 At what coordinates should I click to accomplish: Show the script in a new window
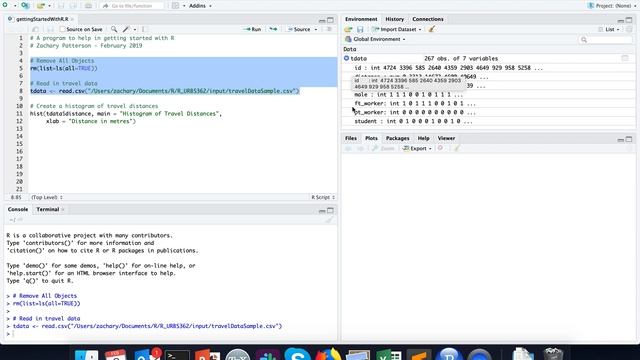point(36,29)
